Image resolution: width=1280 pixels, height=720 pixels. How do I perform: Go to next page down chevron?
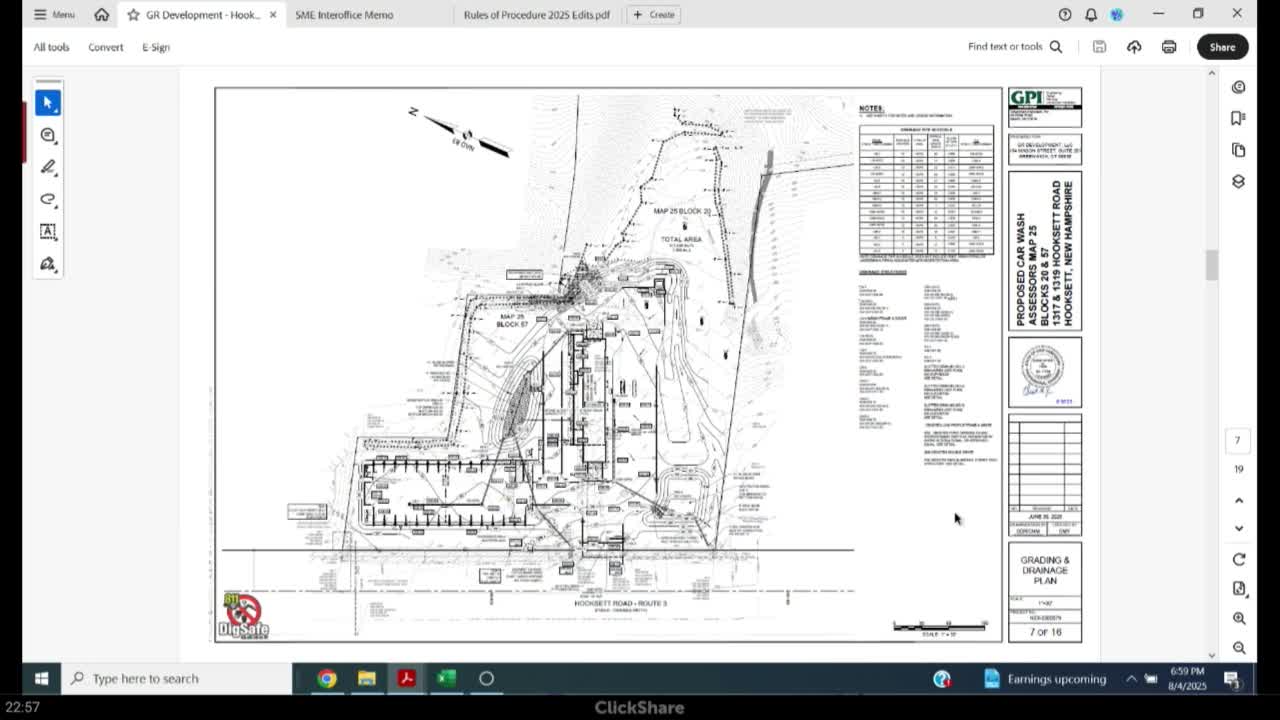point(1239,528)
